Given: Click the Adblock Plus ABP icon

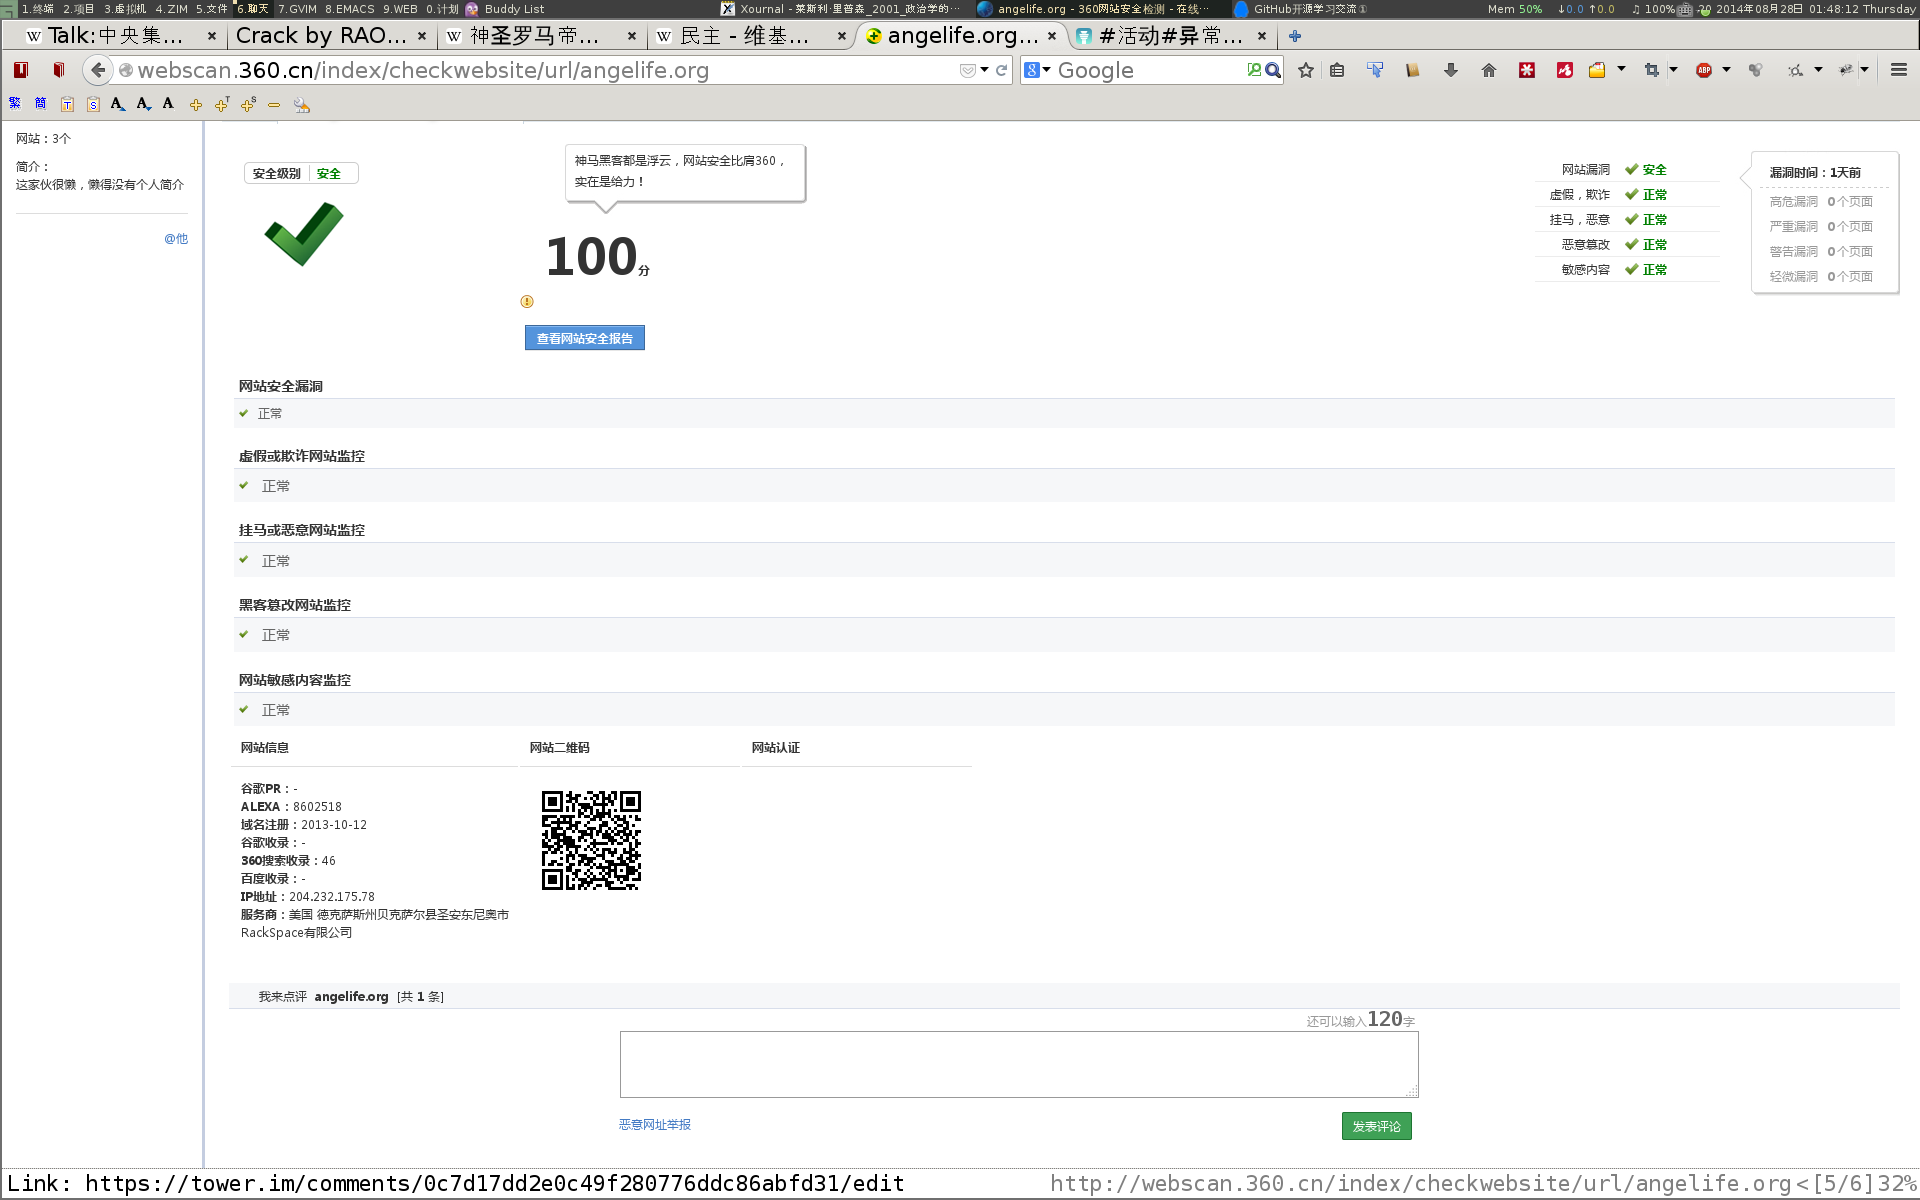Looking at the screenshot, I should [x=1704, y=70].
